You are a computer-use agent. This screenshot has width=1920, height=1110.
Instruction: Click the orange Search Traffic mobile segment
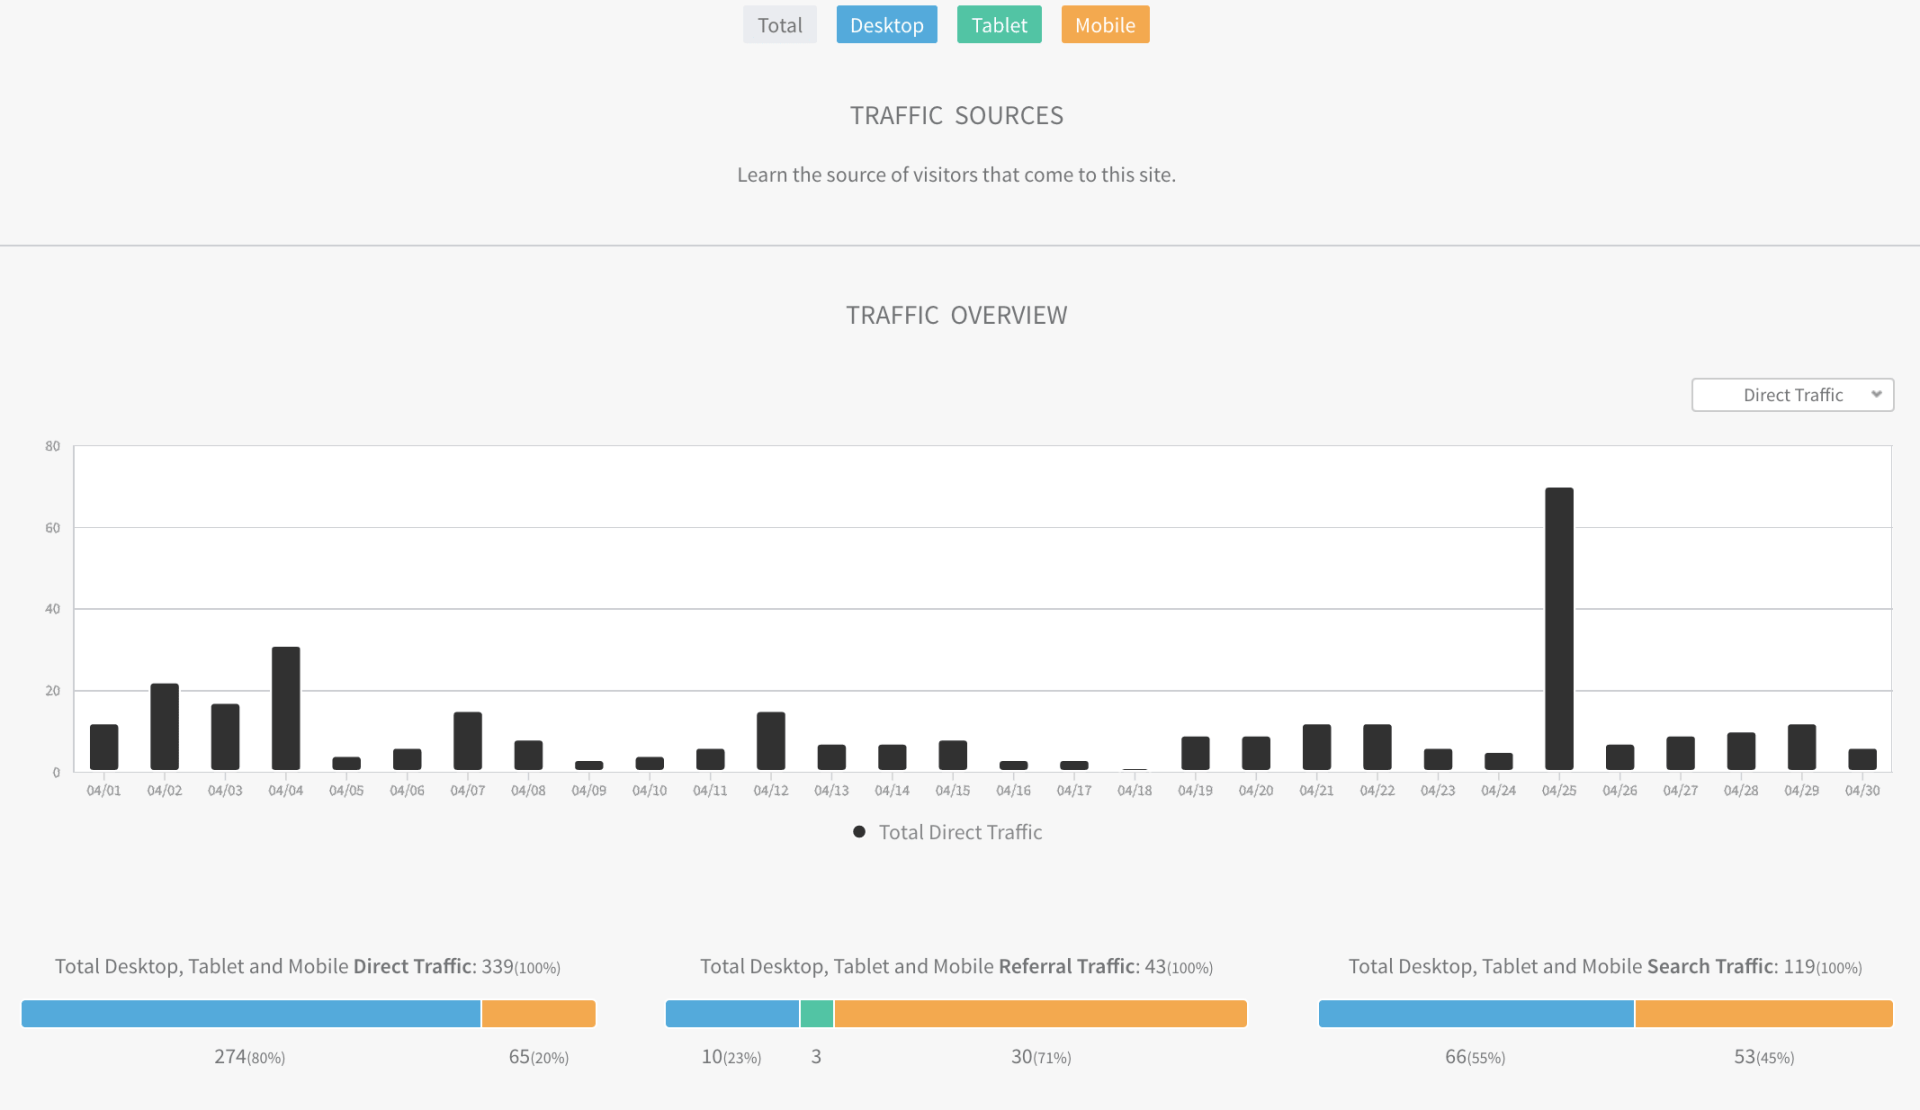(1763, 1014)
